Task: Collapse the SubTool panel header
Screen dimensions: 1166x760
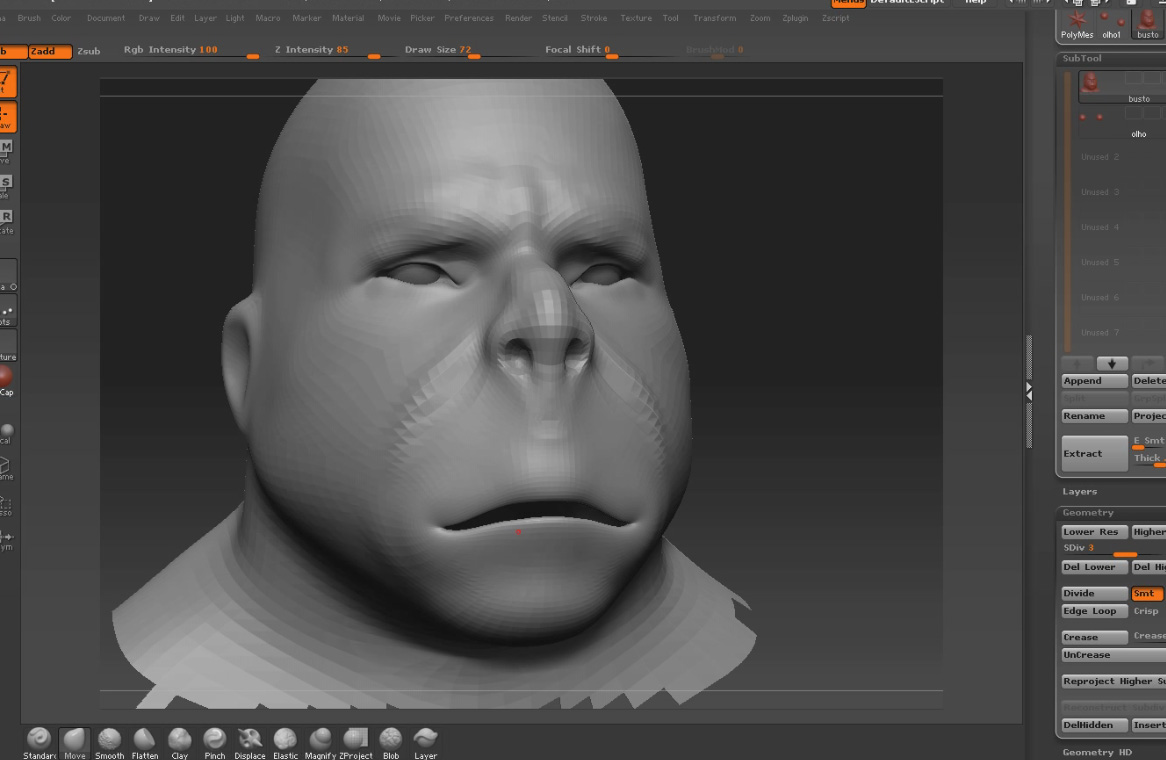Action: coord(1082,59)
